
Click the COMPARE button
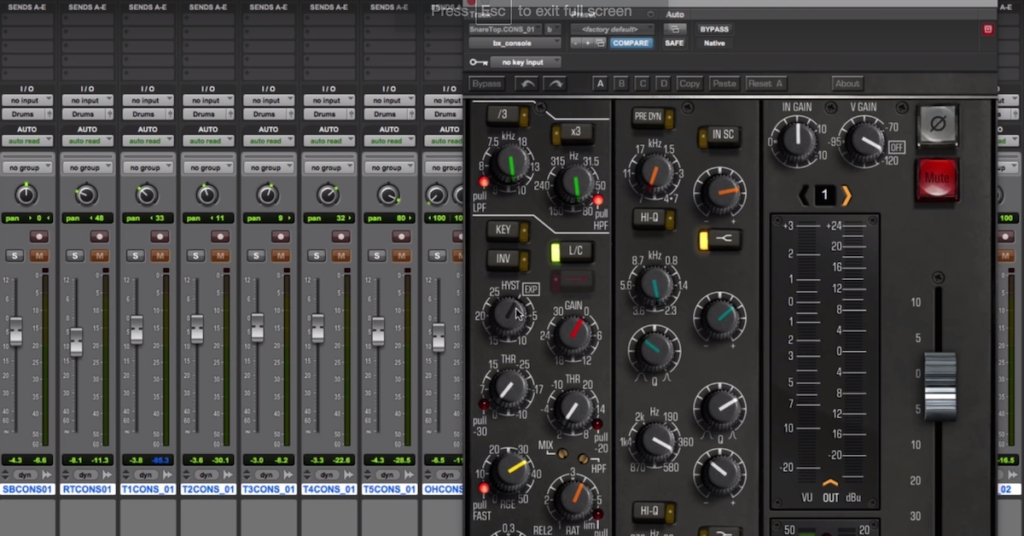631,43
